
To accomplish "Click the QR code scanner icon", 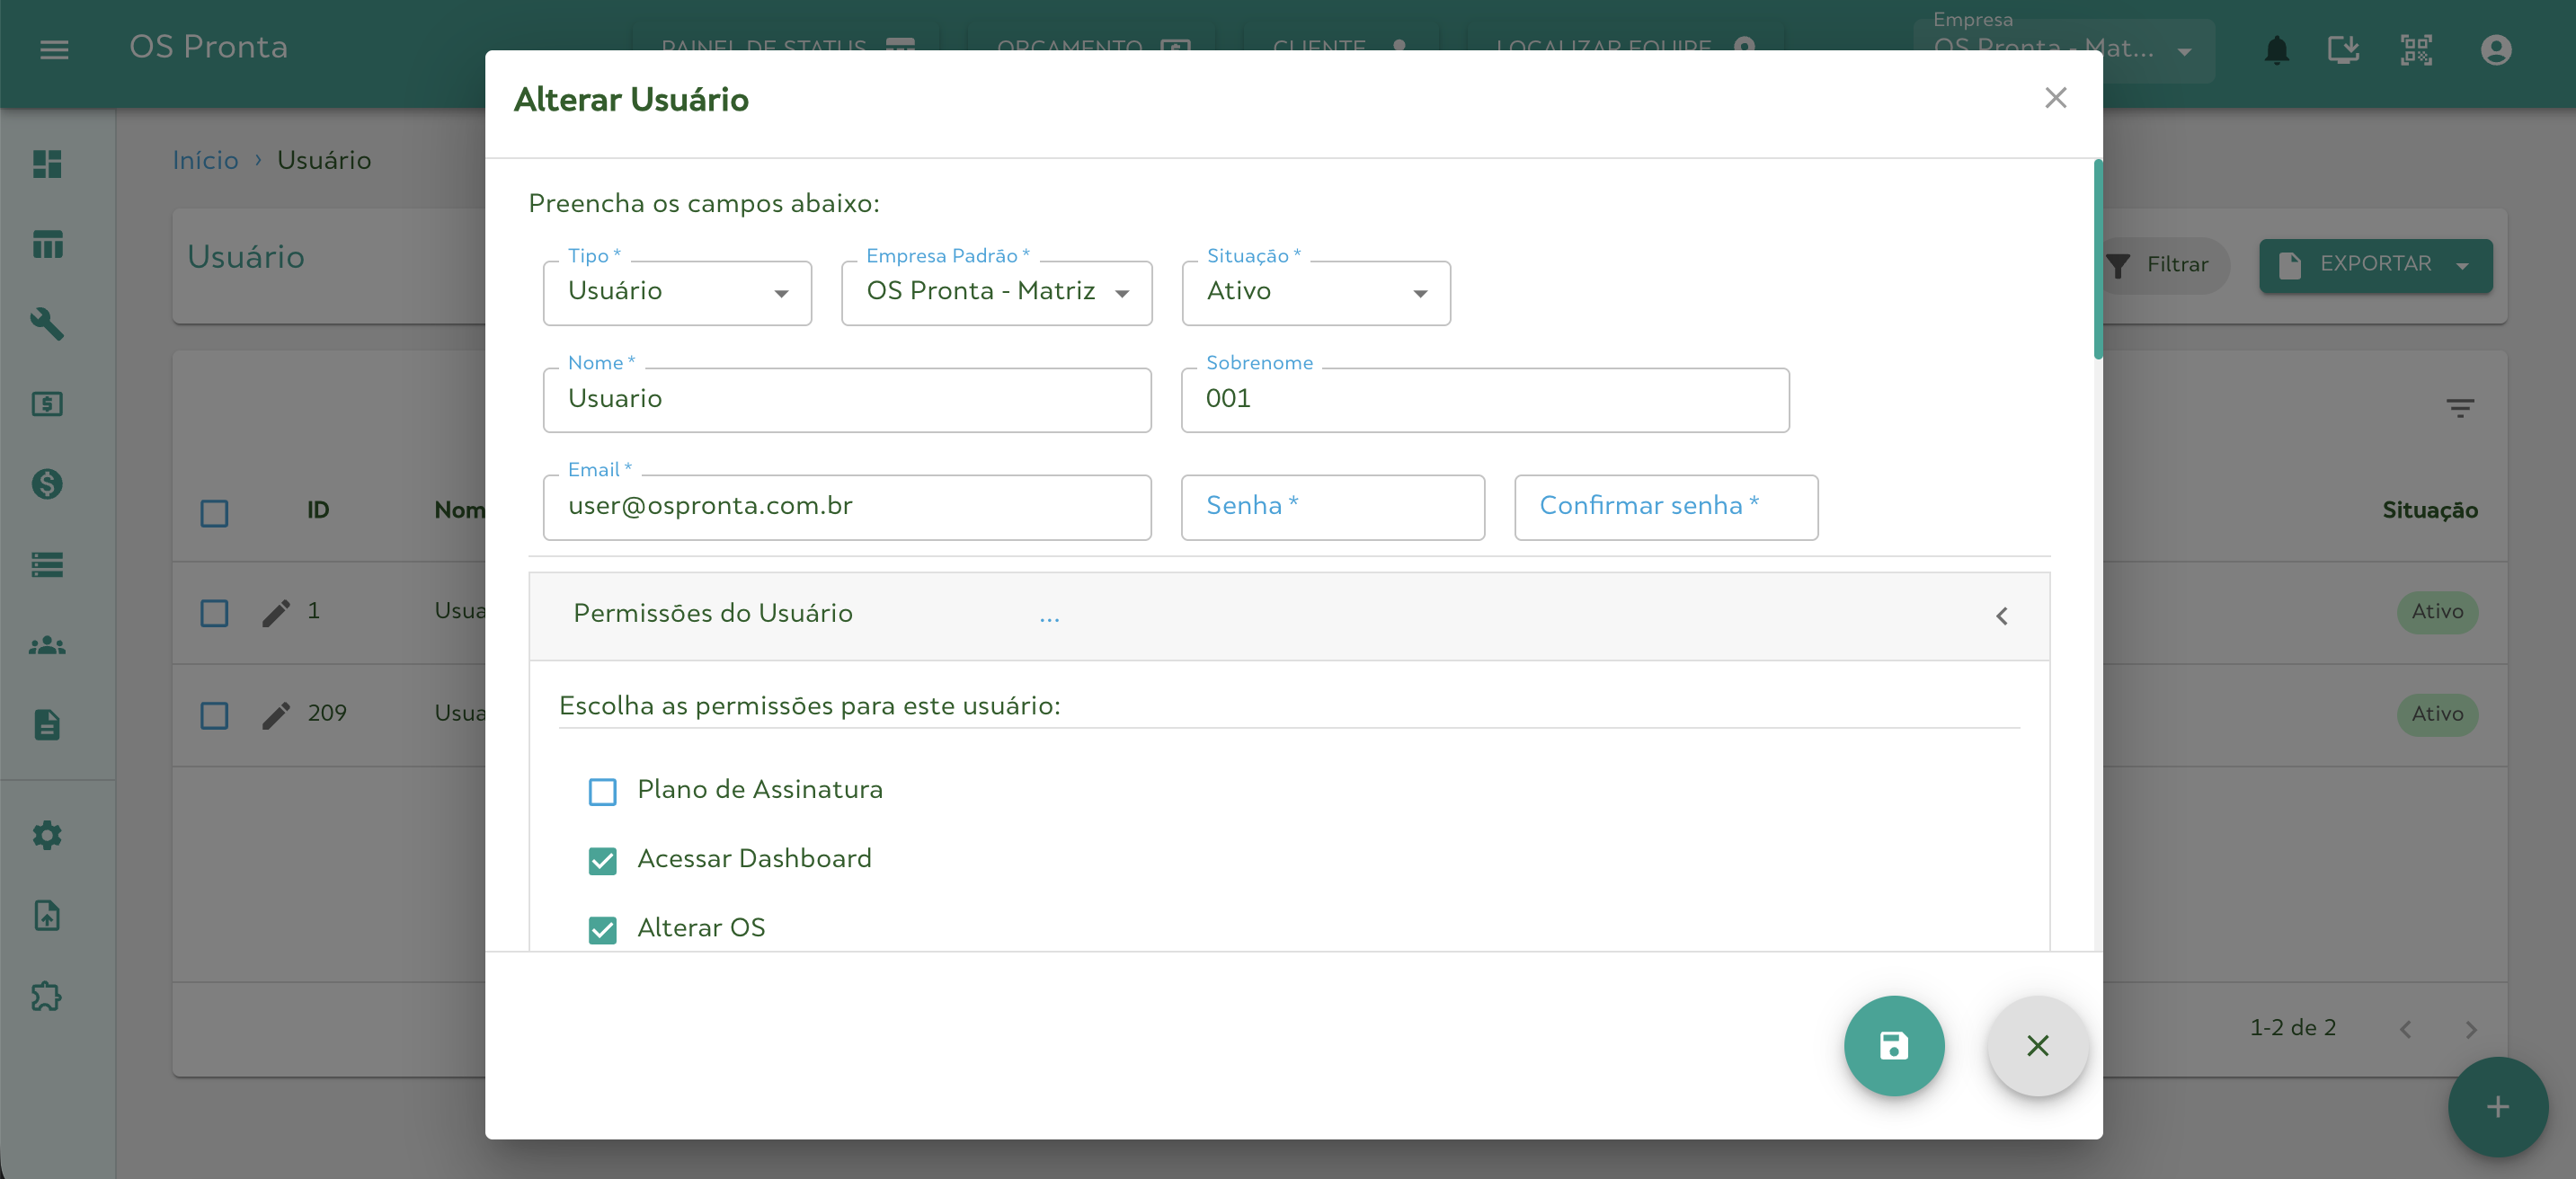I will [x=2415, y=49].
